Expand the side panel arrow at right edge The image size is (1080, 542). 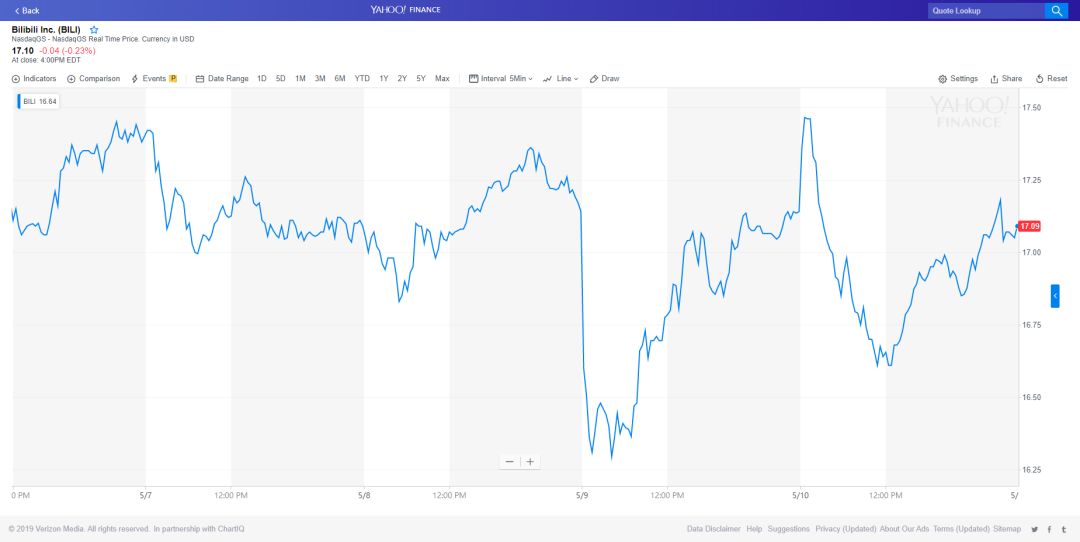[x=1055, y=296]
